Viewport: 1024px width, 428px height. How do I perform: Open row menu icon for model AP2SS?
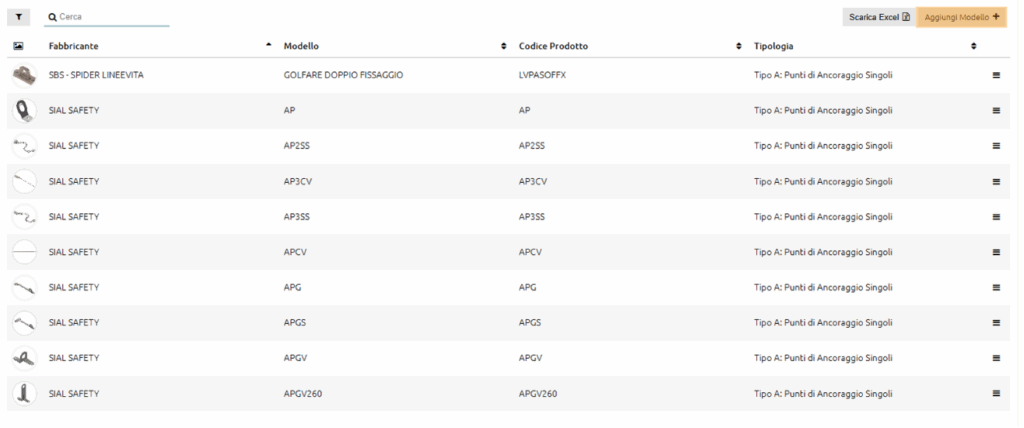pos(996,146)
